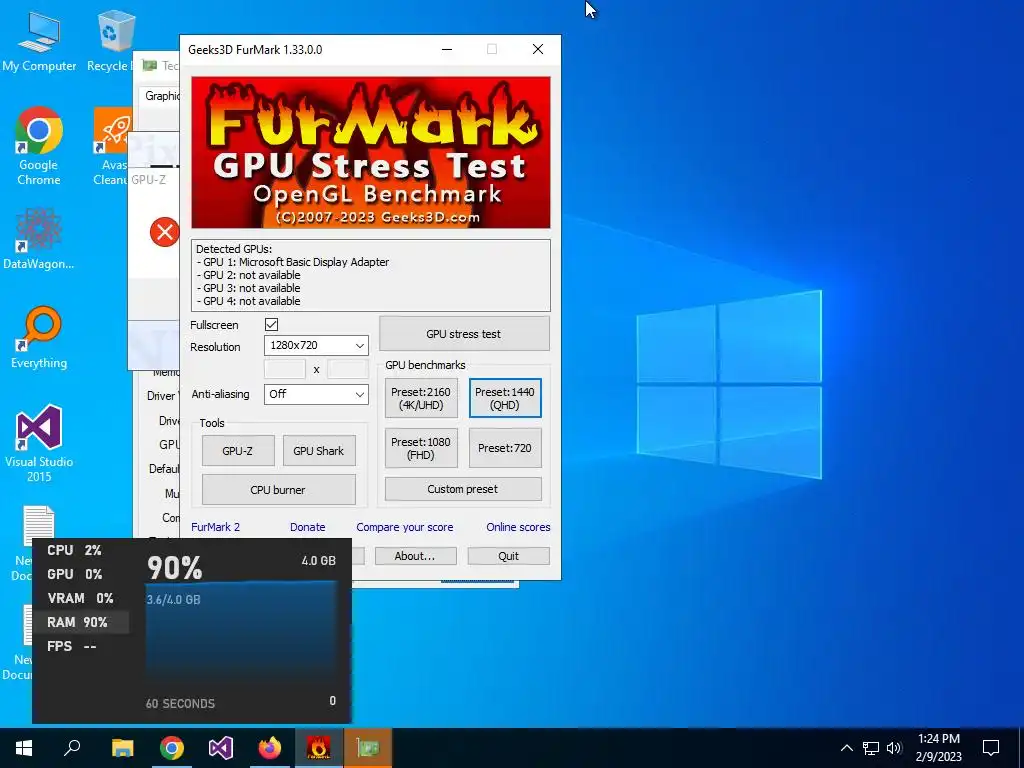
Task: Open Firefox from the taskbar
Action: [x=270, y=748]
